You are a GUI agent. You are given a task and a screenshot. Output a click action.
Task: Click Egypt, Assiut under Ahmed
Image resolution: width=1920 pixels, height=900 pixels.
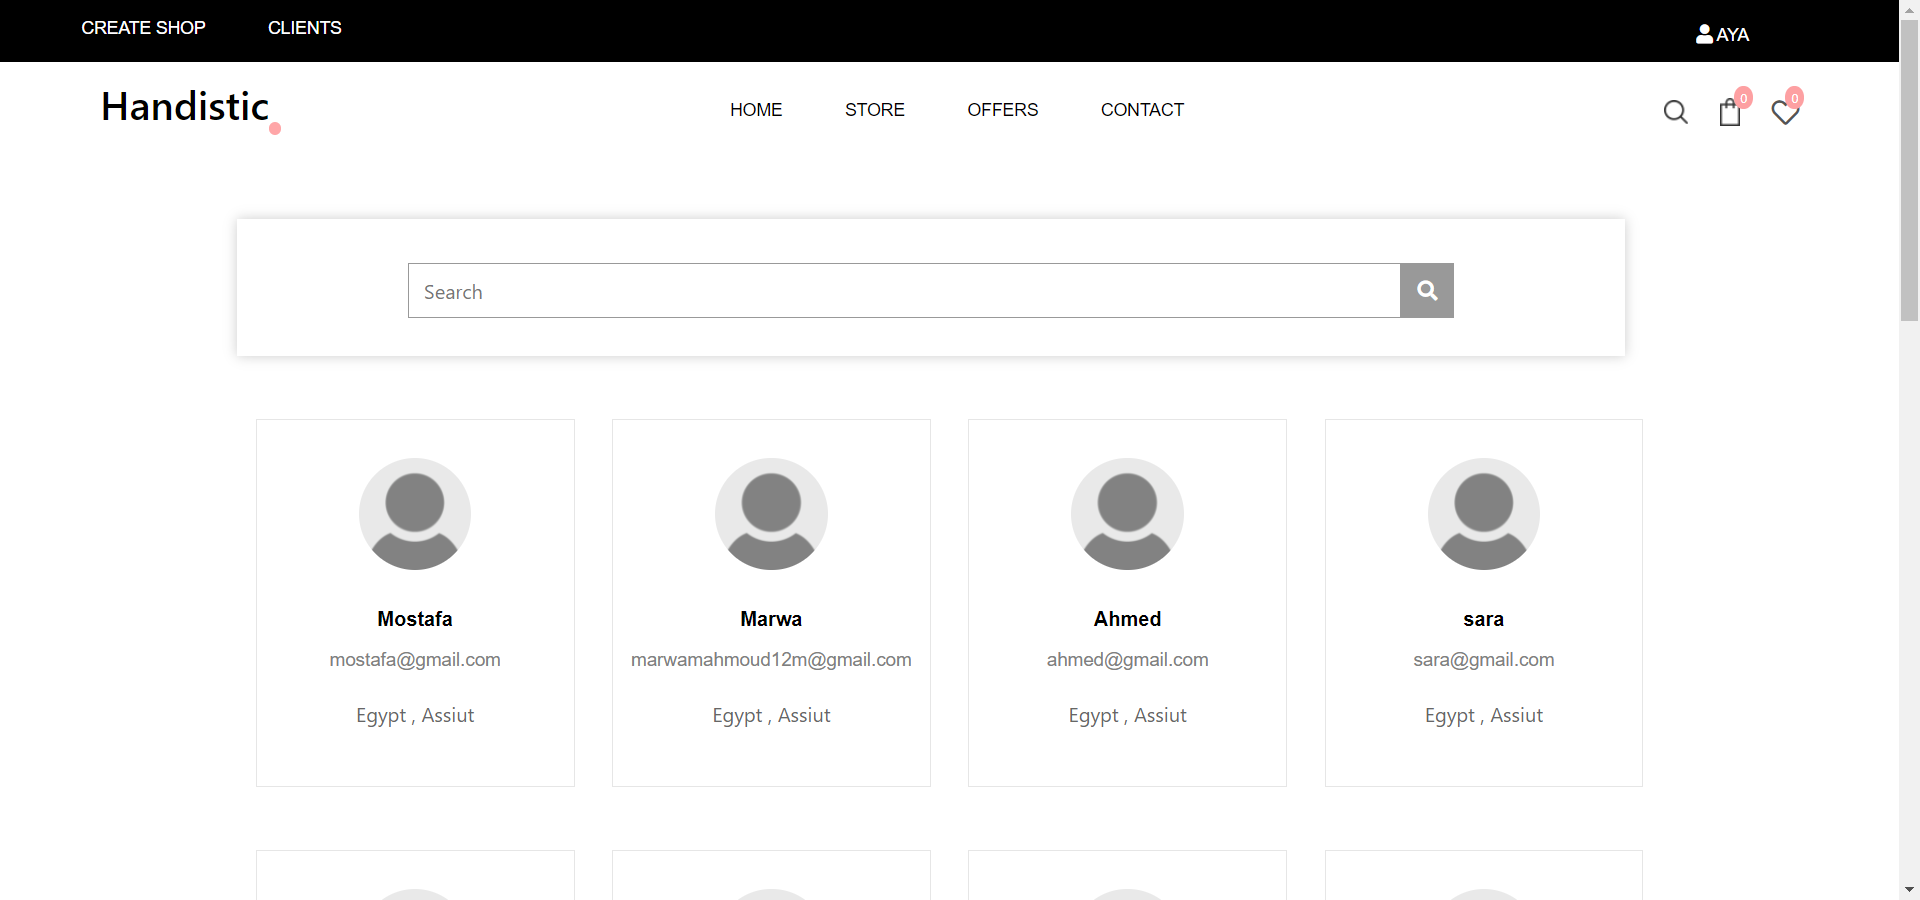click(x=1127, y=716)
